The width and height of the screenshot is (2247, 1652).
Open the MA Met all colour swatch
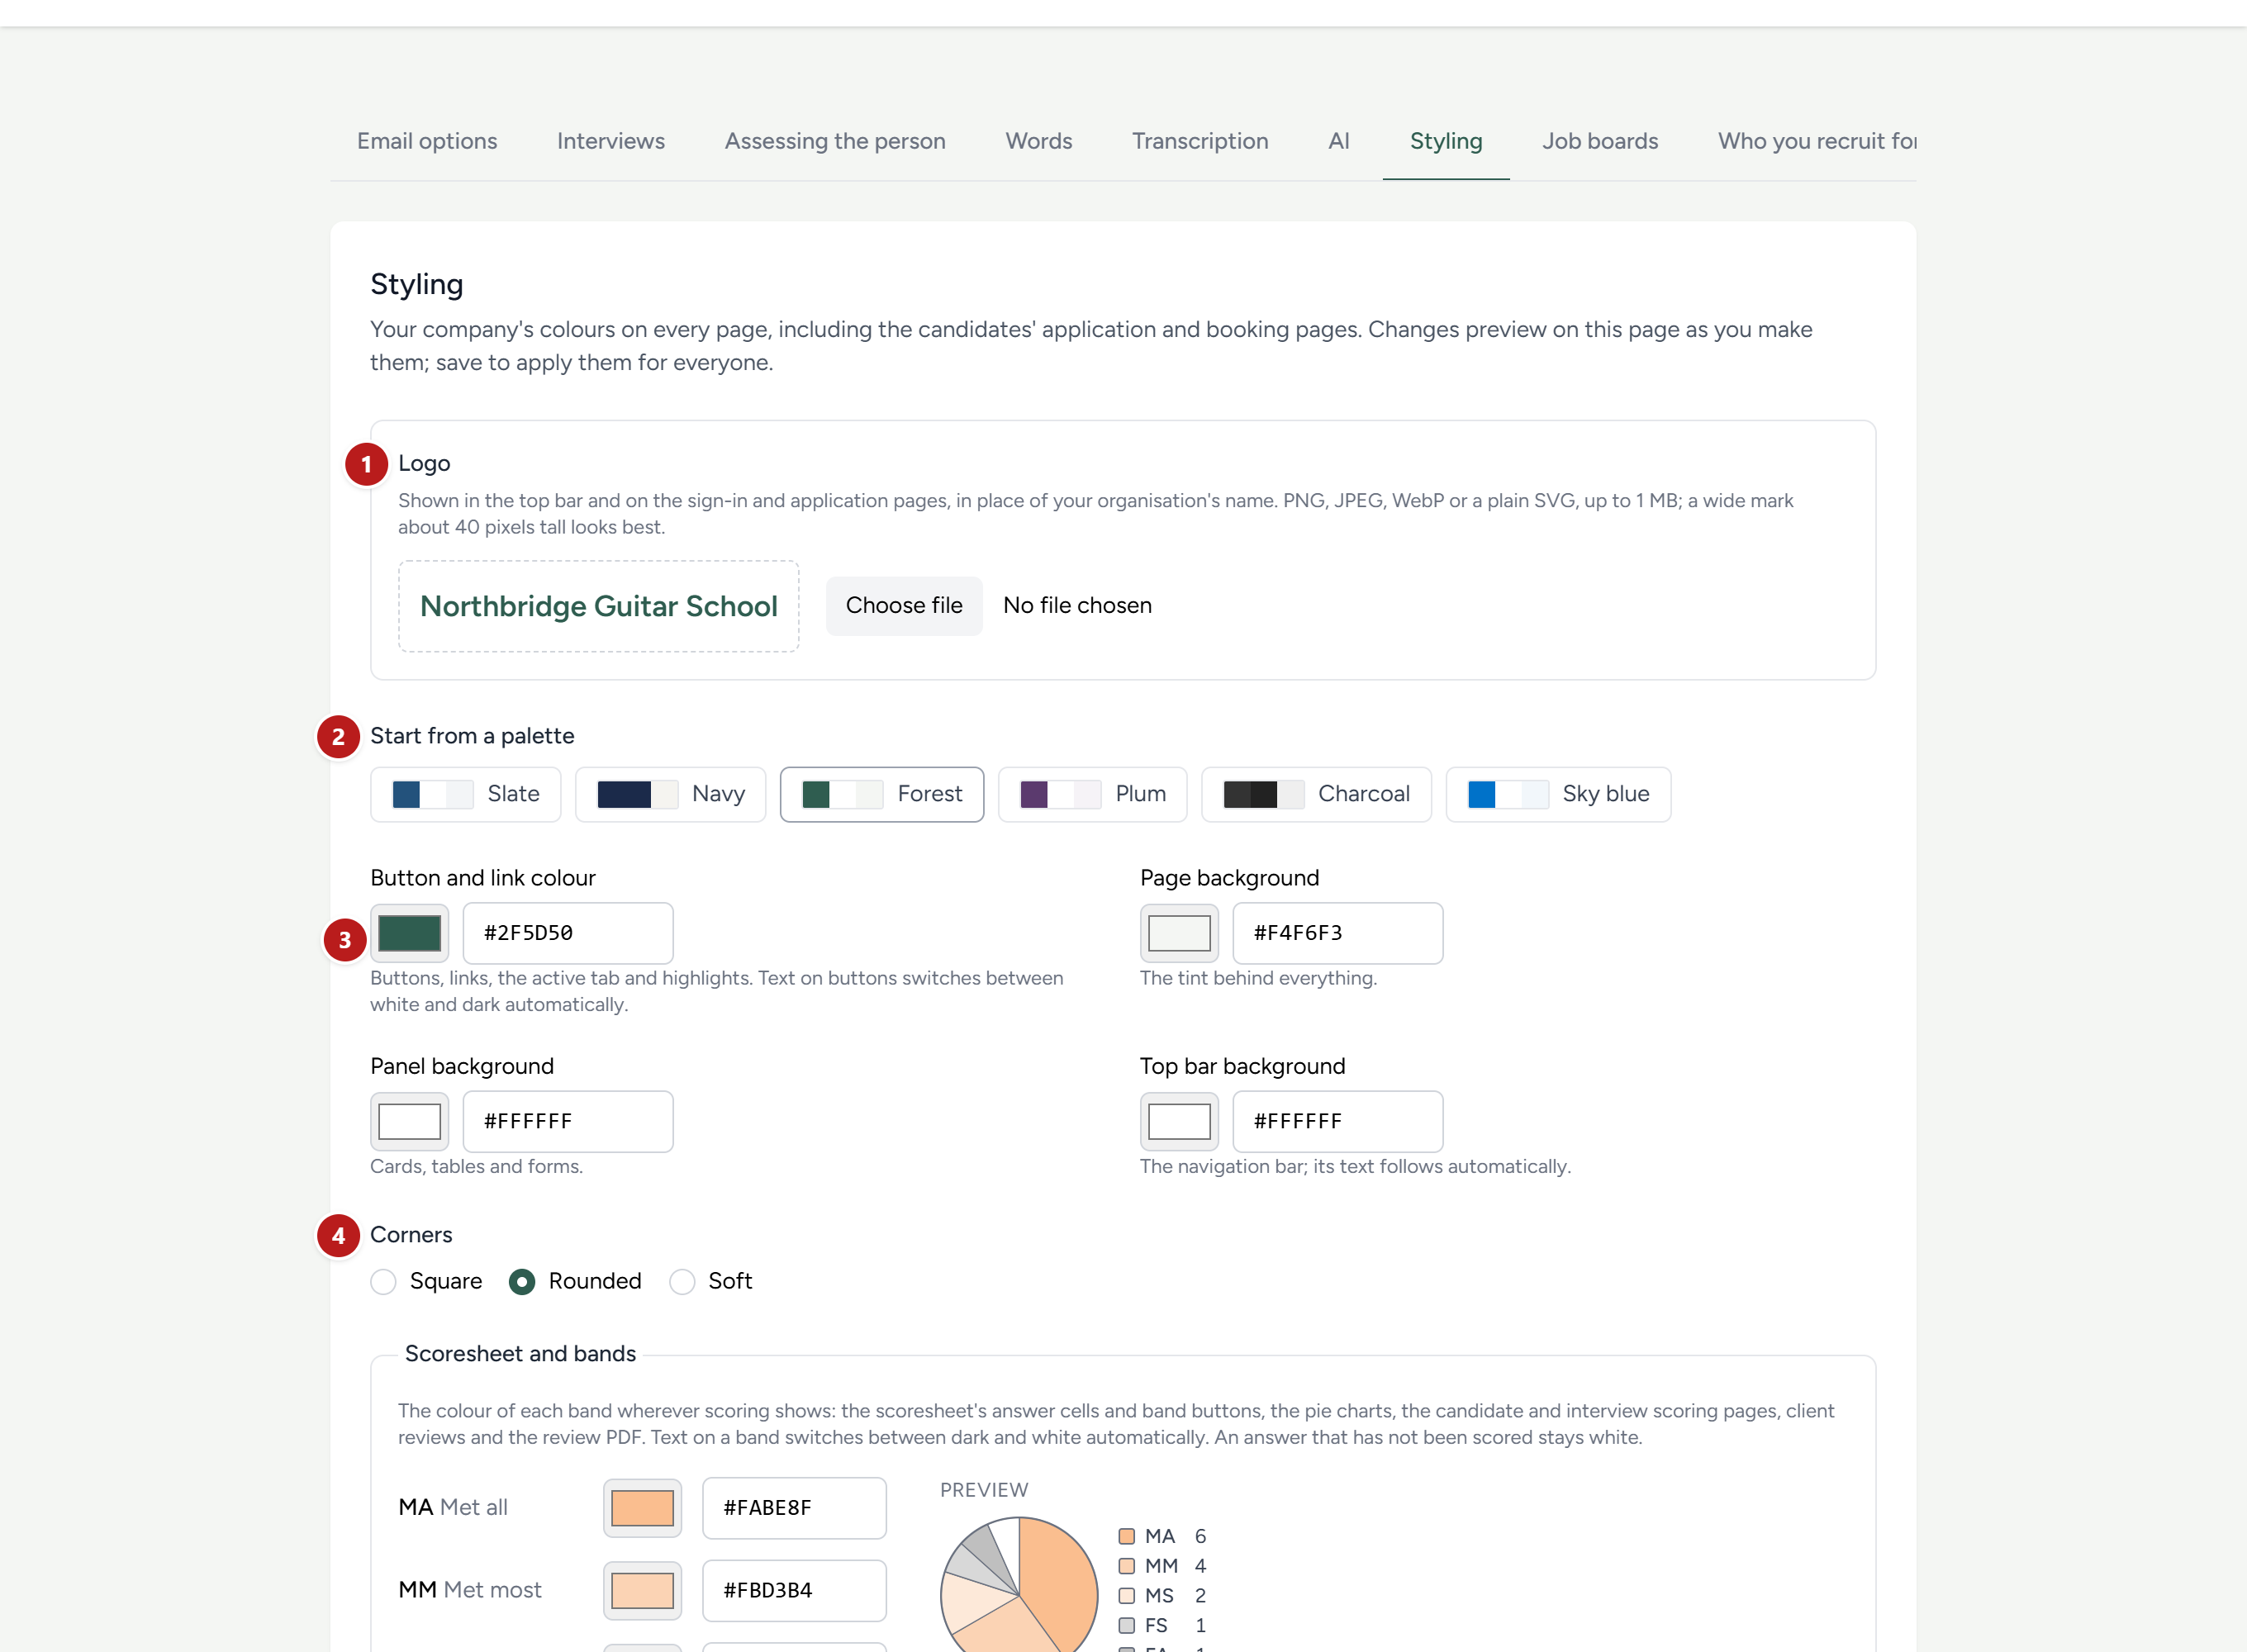(x=642, y=1508)
